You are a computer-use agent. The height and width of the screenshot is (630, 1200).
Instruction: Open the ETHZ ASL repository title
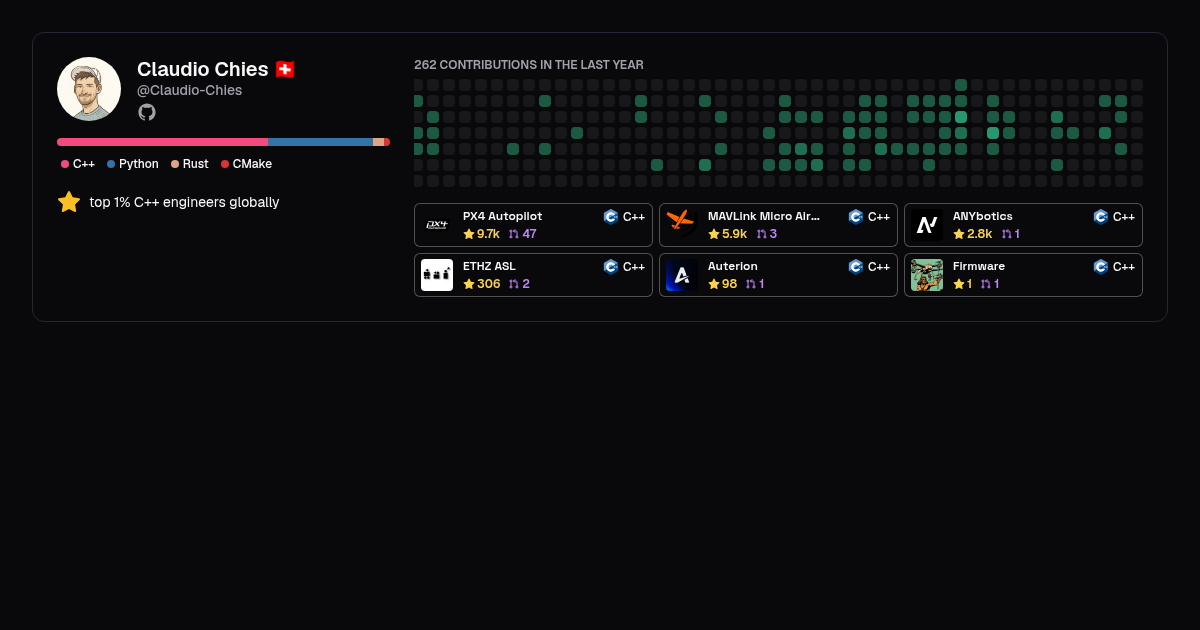pos(489,266)
